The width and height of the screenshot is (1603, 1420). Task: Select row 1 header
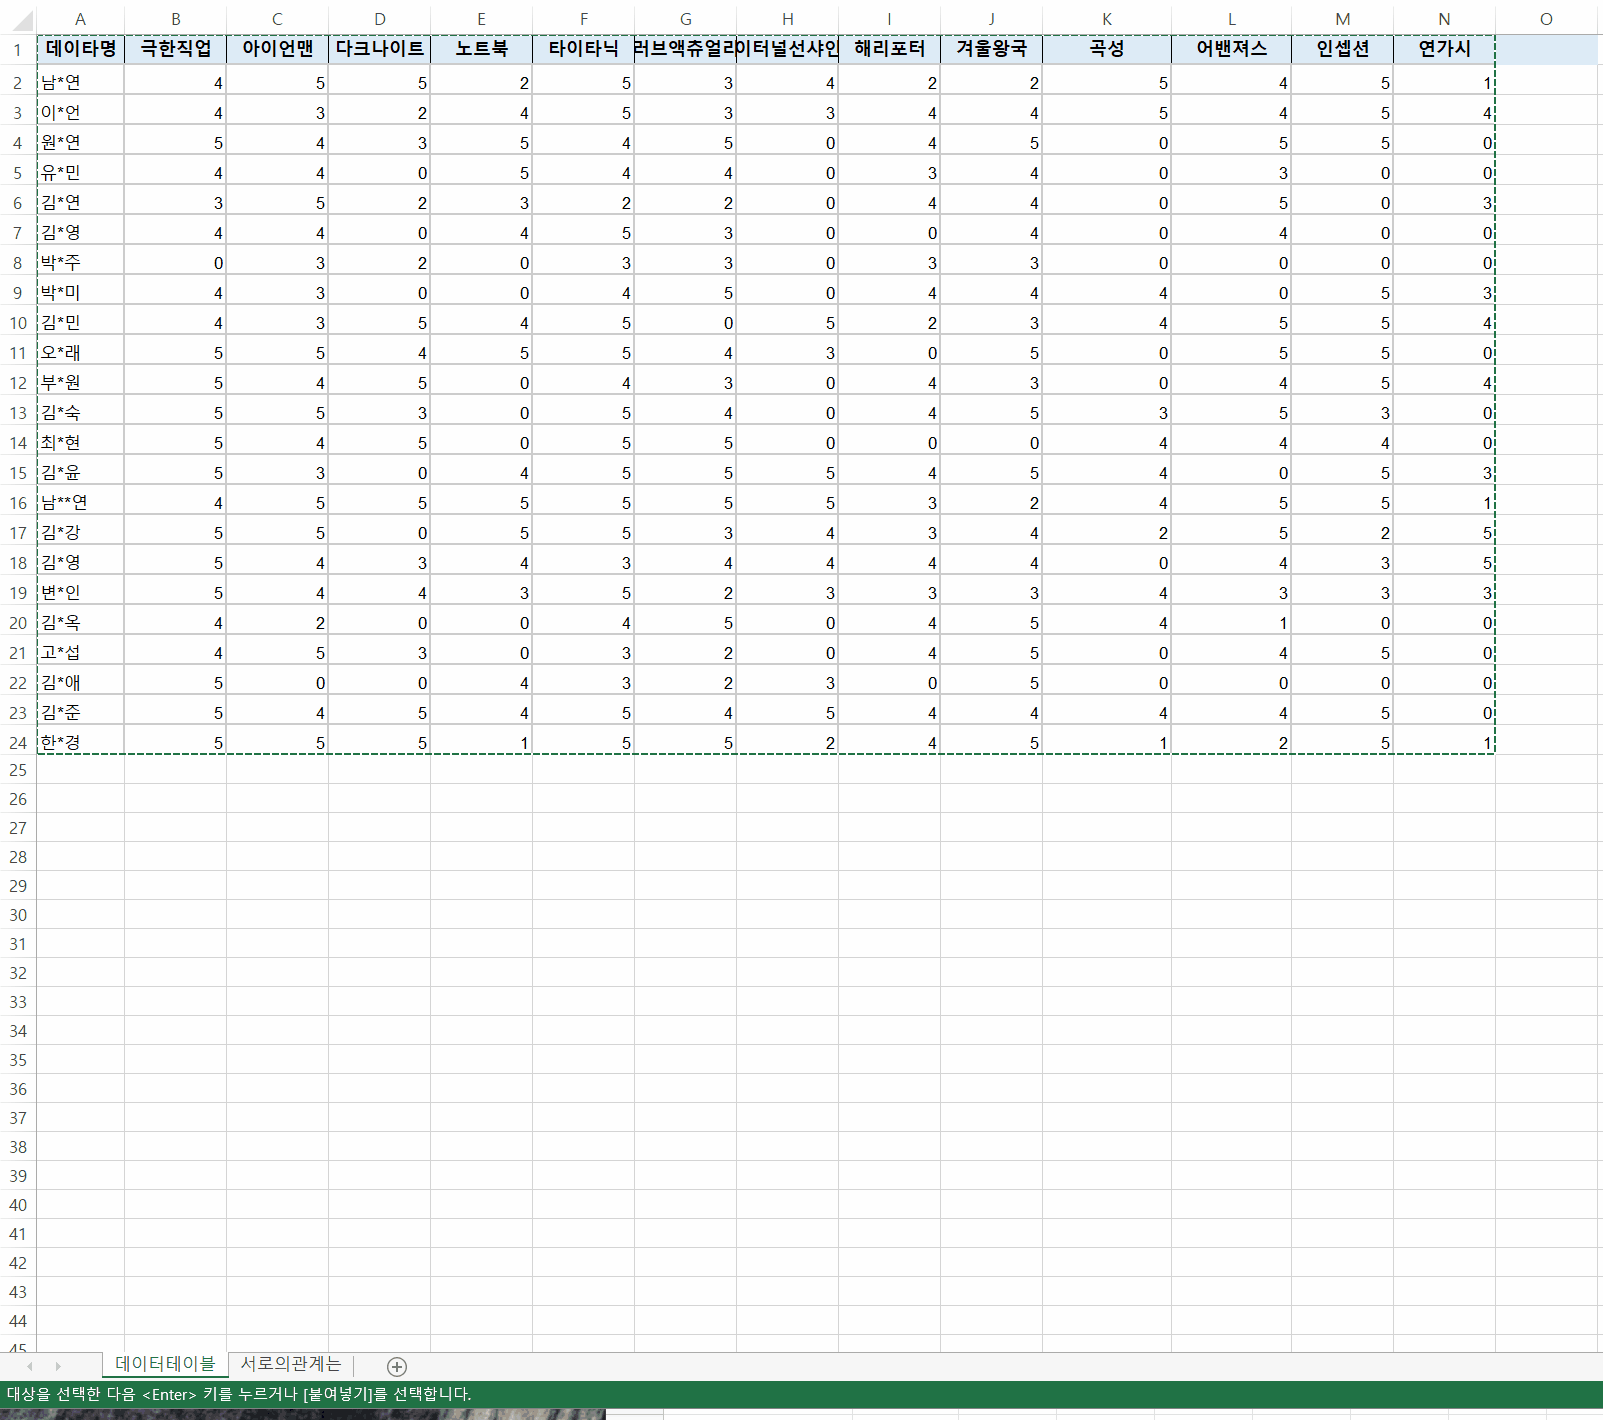18,50
